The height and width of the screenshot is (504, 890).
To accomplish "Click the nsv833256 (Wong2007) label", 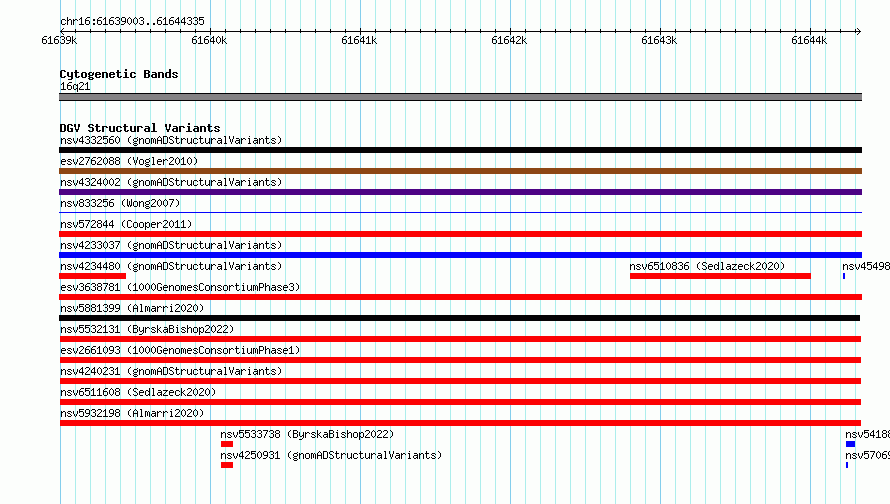I will (x=120, y=203).
